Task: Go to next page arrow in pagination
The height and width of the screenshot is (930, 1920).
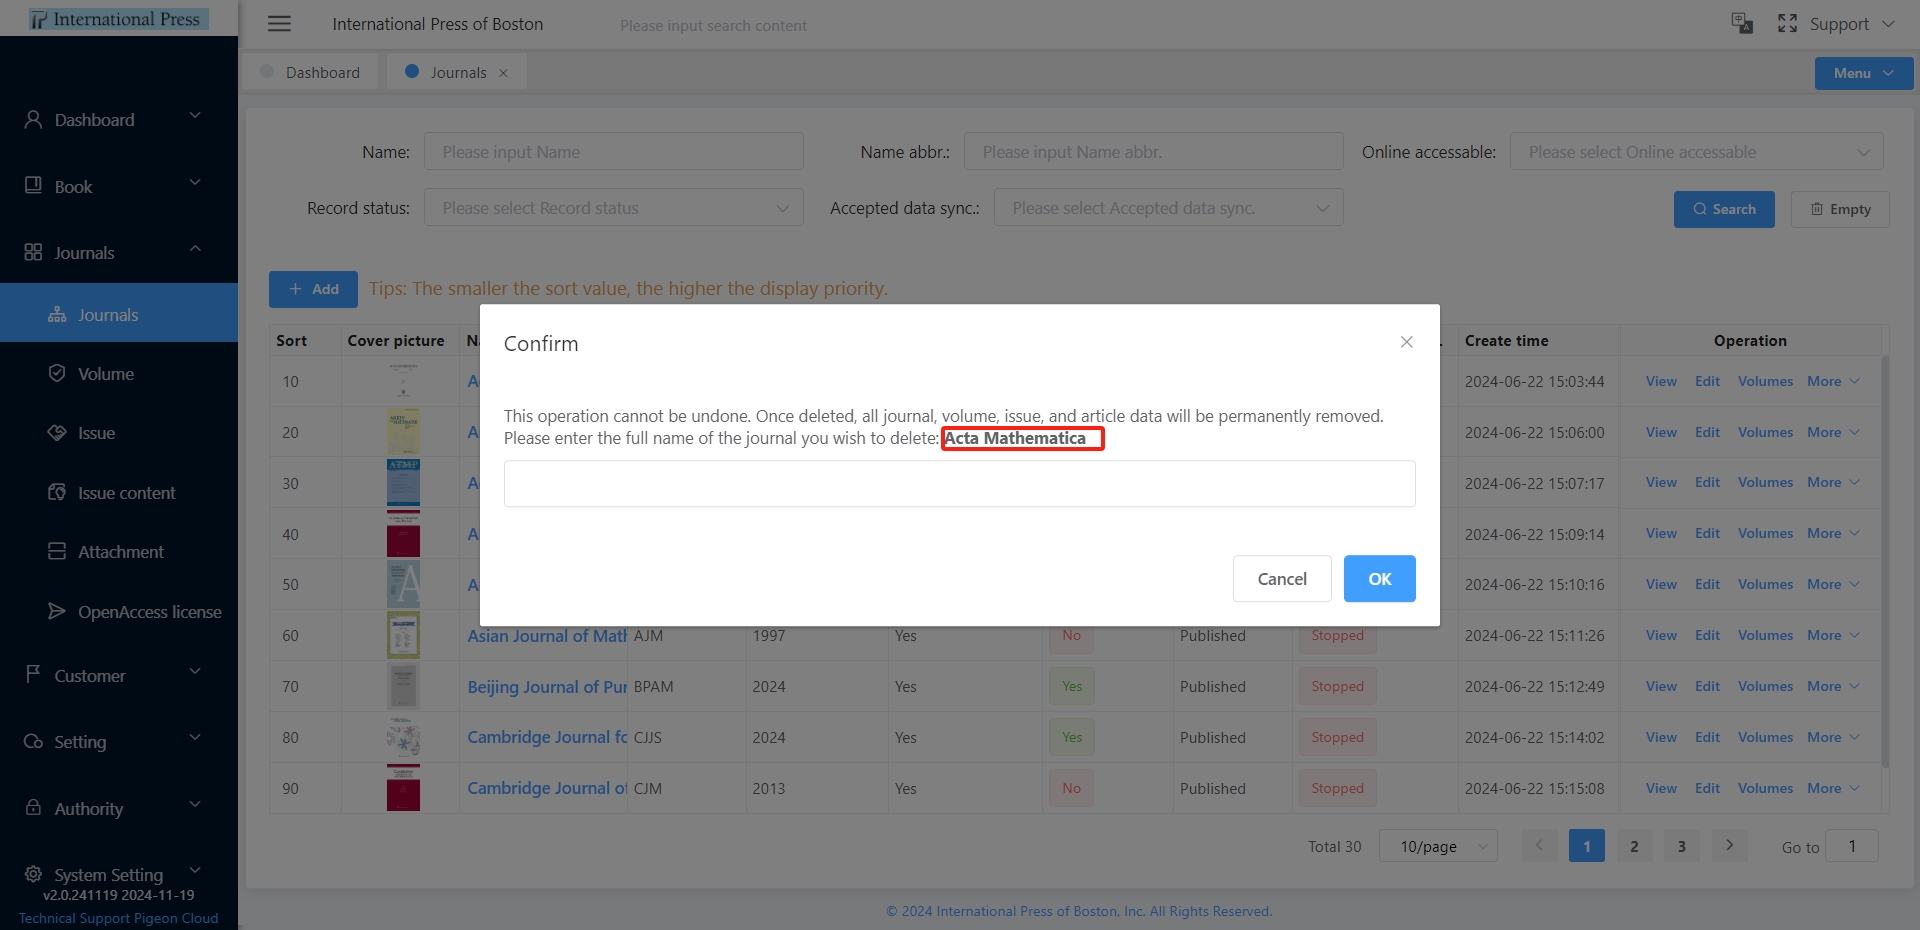Action: pyautogui.click(x=1729, y=846)
